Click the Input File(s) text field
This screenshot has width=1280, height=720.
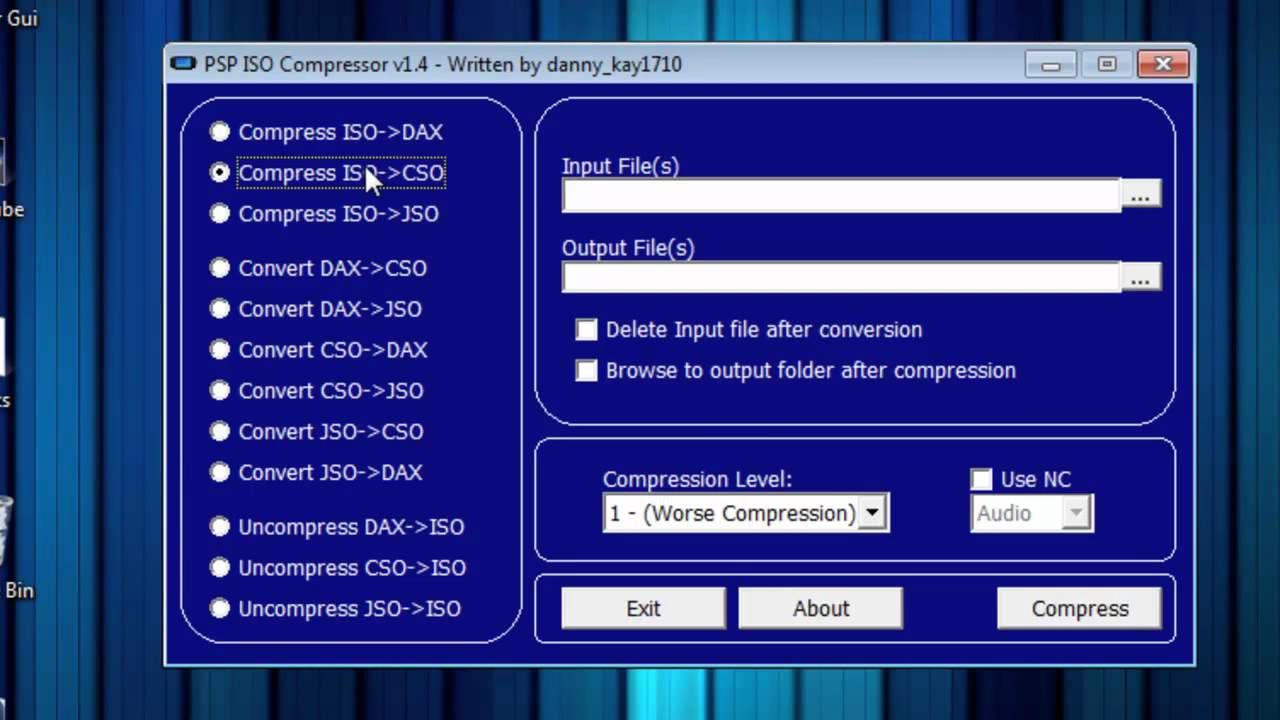841,195
